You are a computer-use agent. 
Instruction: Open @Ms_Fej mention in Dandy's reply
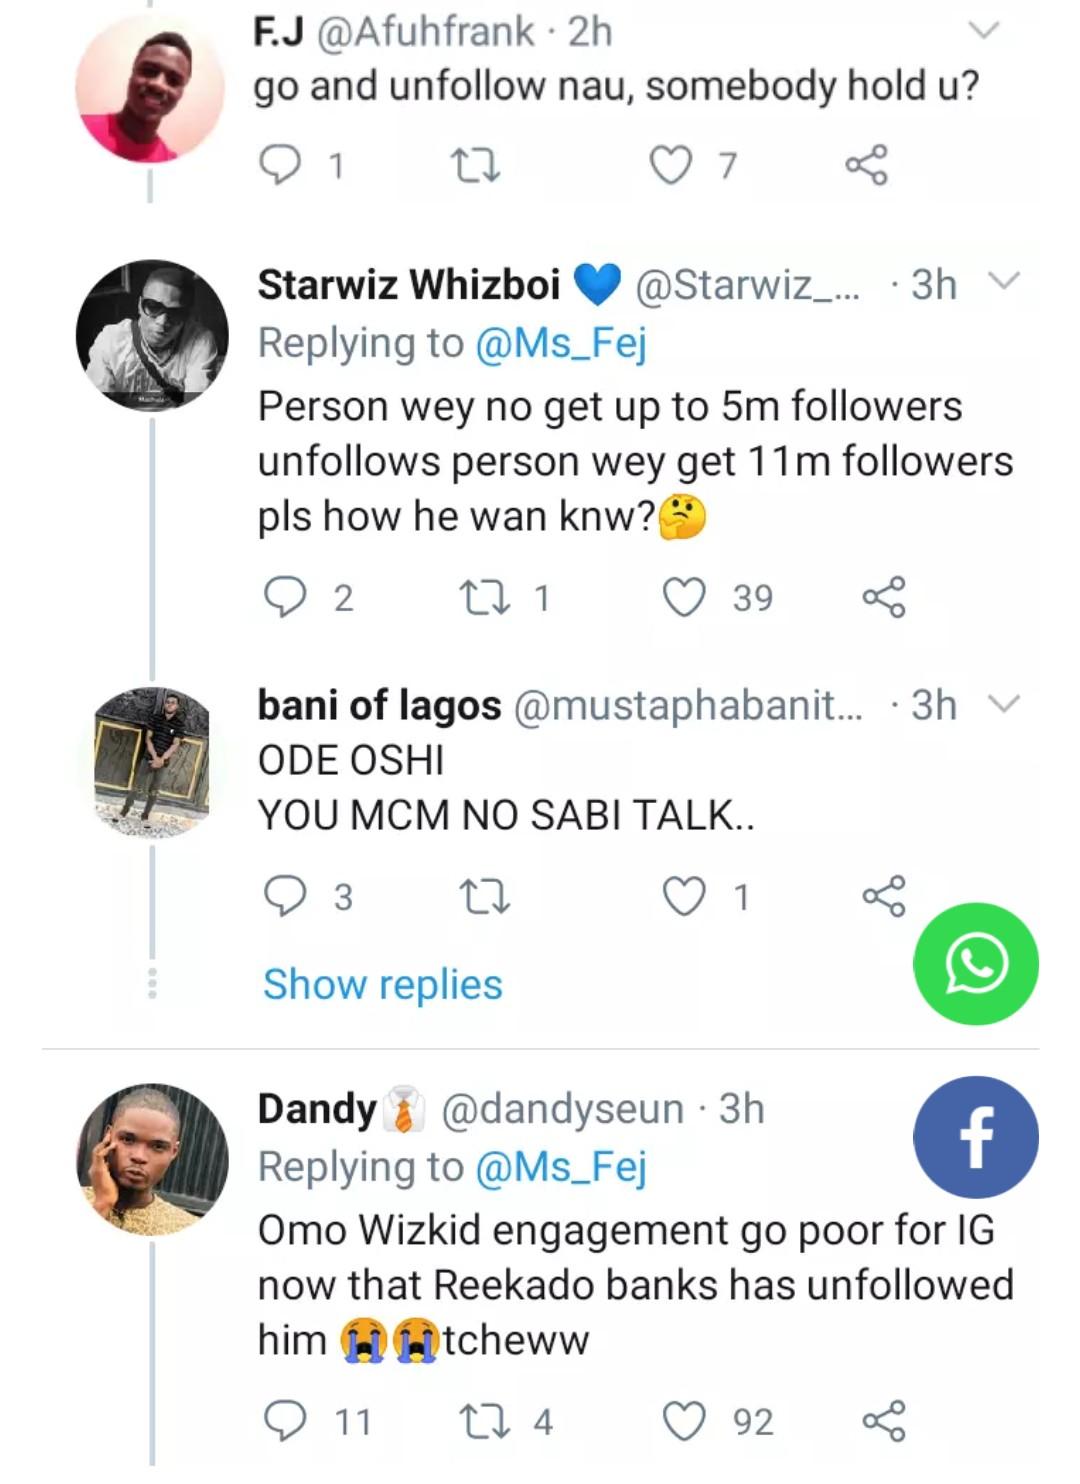(561, 1167)
